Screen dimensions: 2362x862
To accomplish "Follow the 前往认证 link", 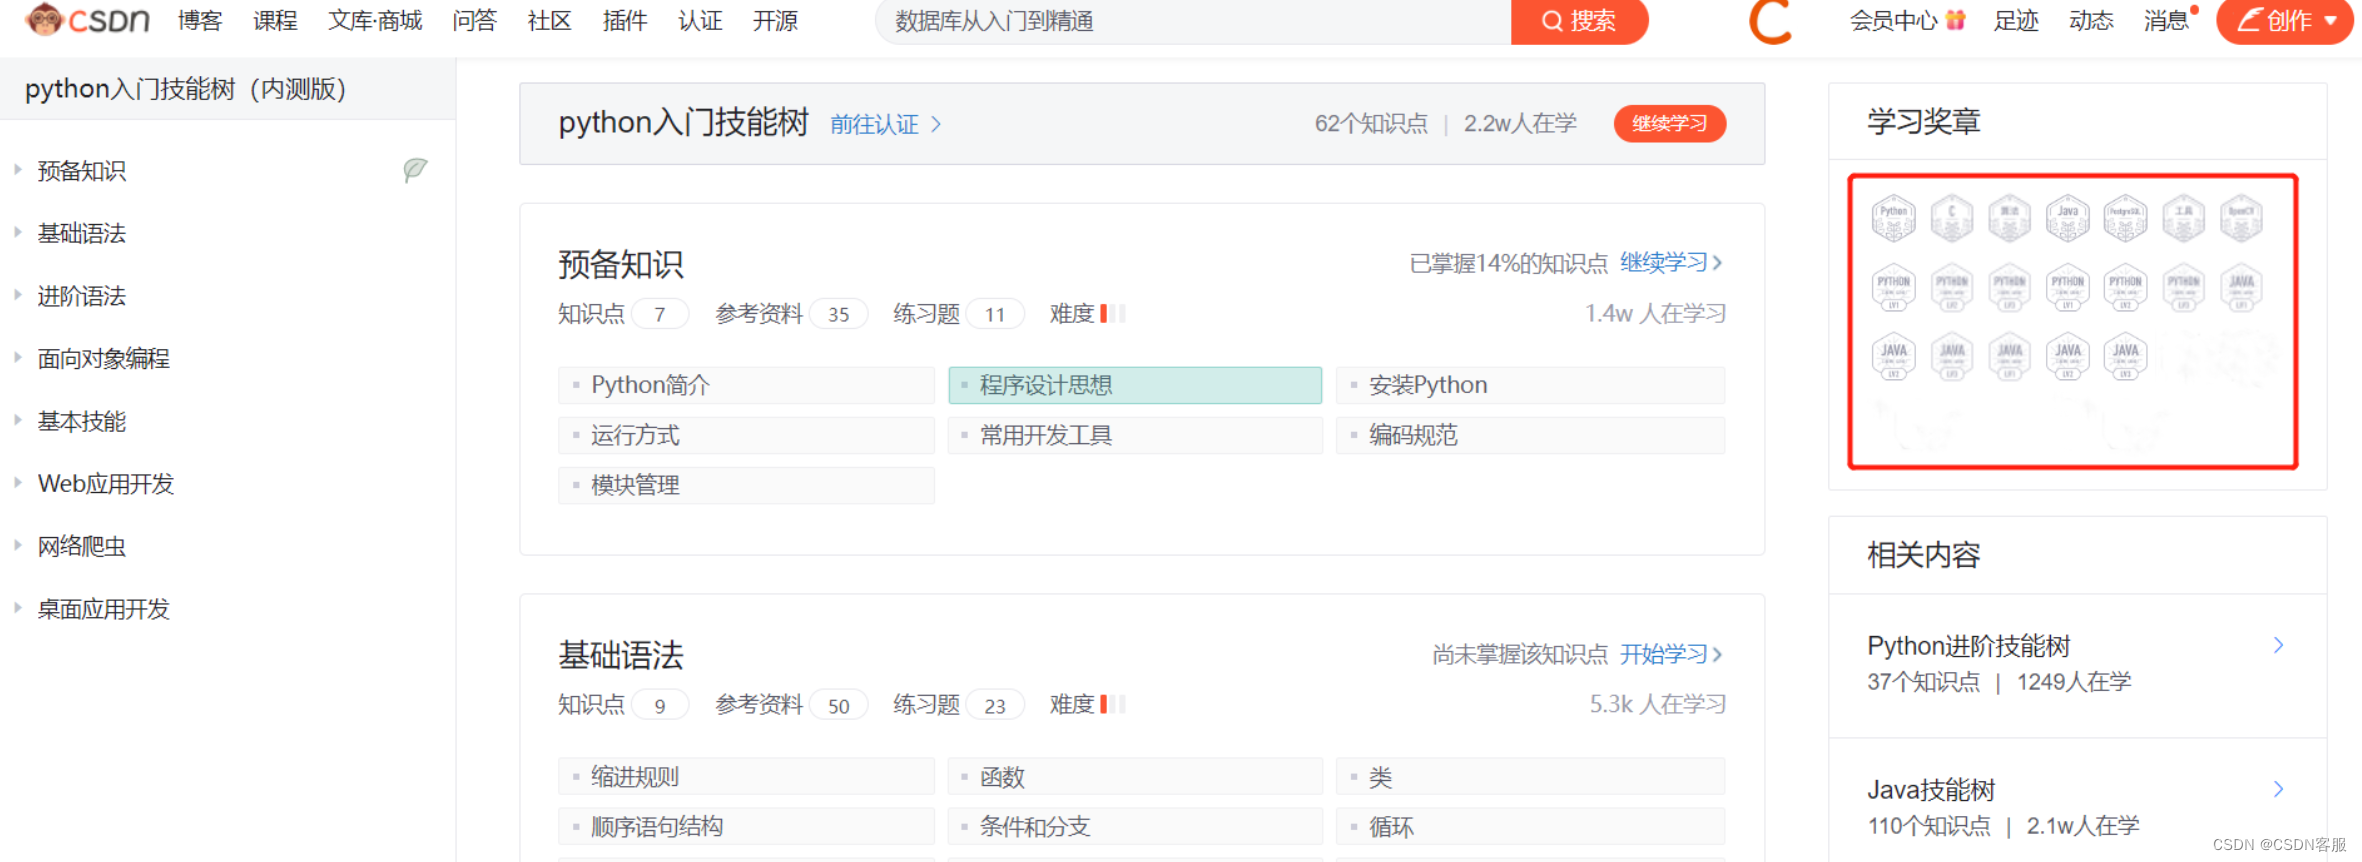I will 886,124.
